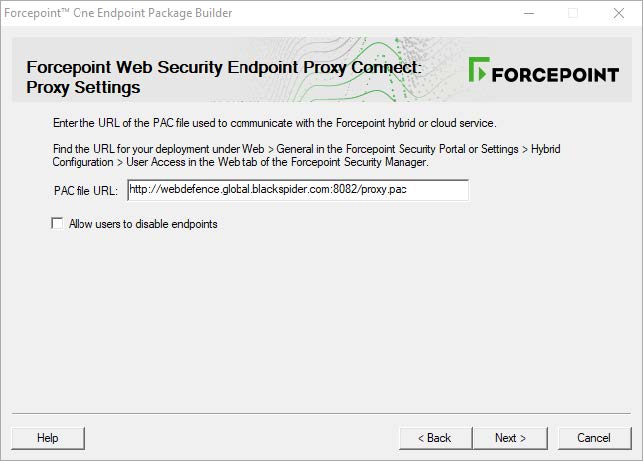This screenshot has height=461, width=643.
Task: Click the Allow users to disable endpoints label
Action: coord(143,224)
